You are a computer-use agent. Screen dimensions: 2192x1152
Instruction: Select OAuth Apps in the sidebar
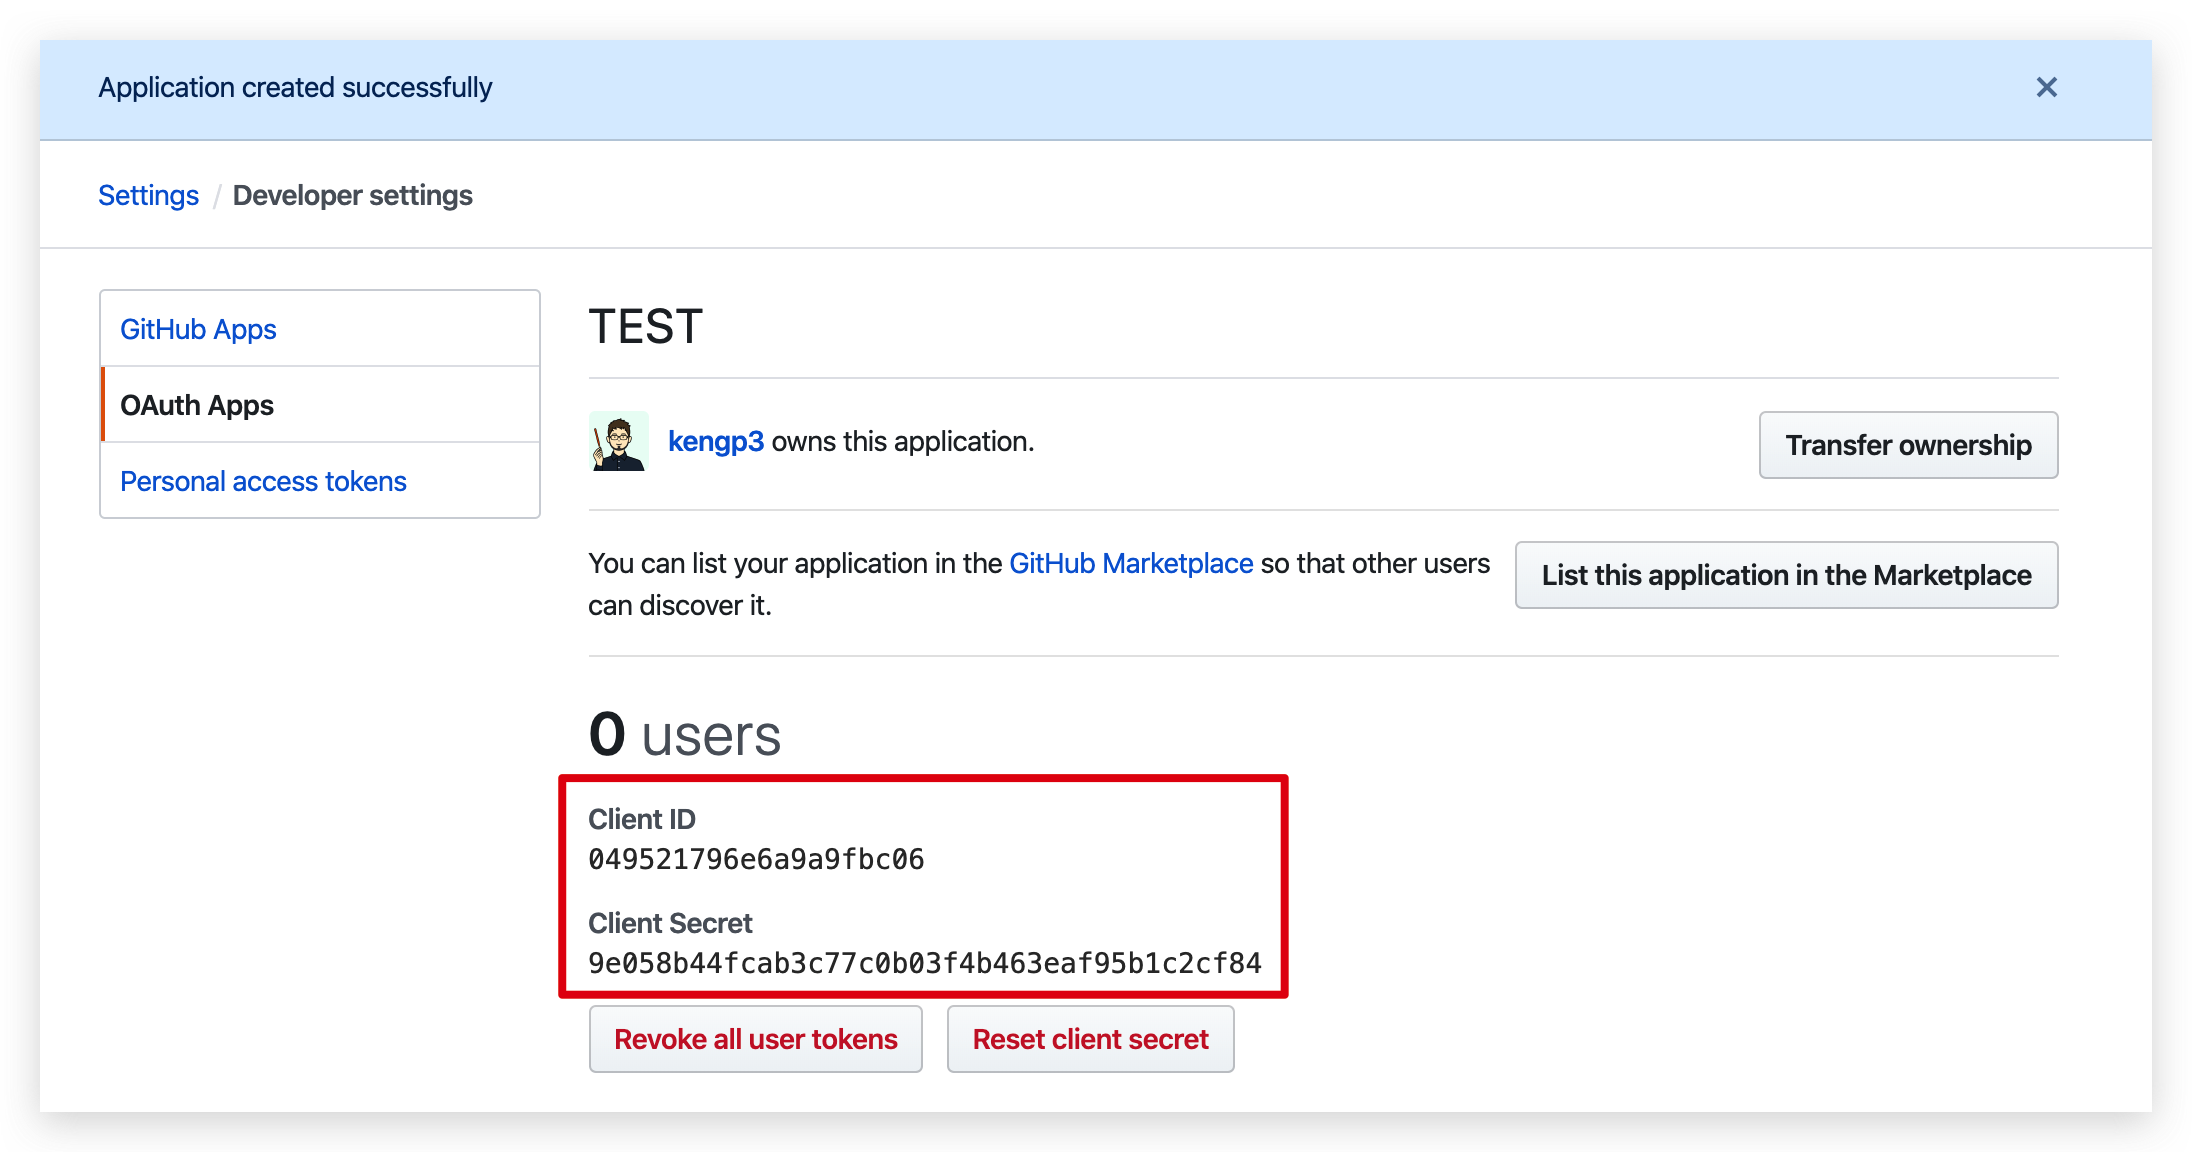[x=320, y=405]
